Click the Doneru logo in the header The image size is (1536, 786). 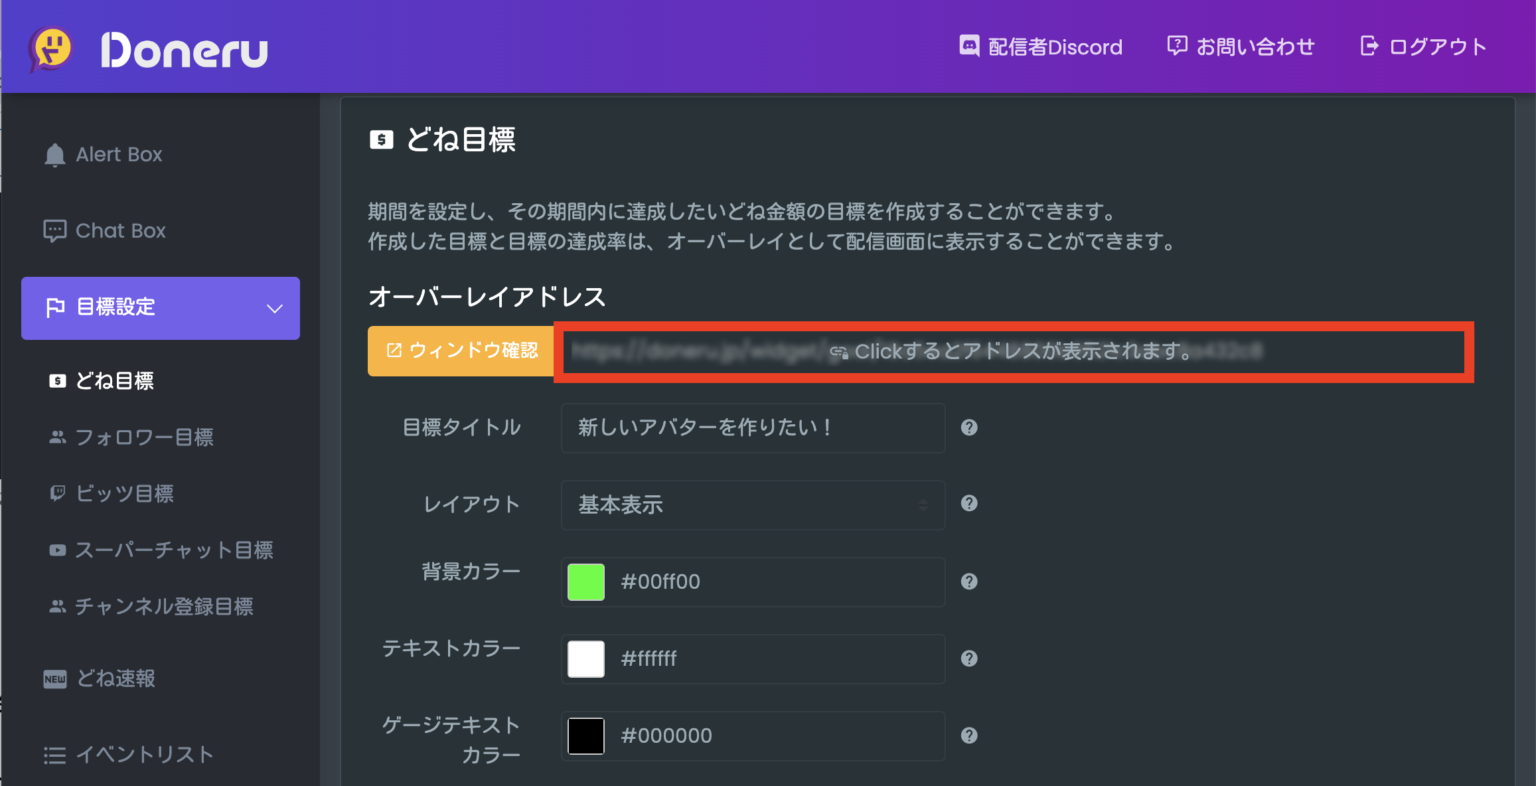point(148,46)
